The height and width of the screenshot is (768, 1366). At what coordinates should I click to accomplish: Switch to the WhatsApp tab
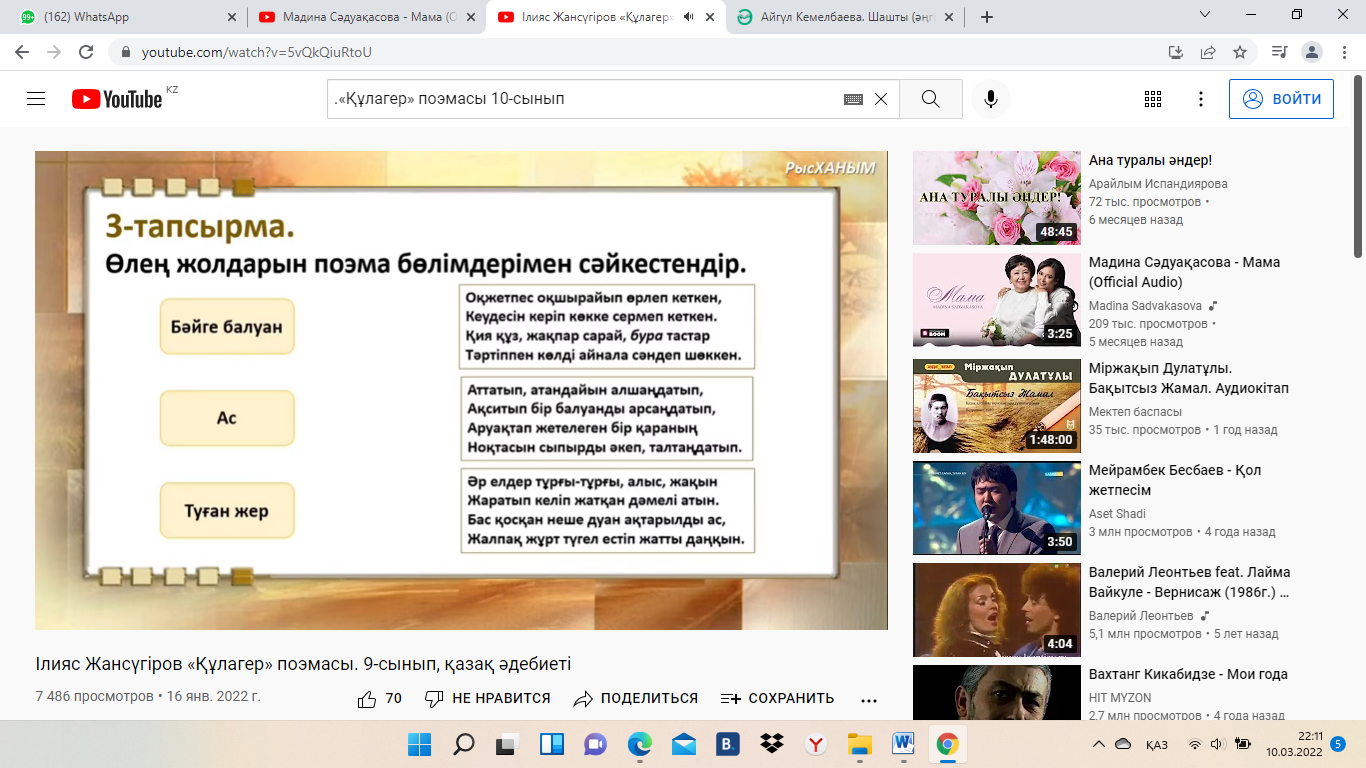tap(122, 17)
